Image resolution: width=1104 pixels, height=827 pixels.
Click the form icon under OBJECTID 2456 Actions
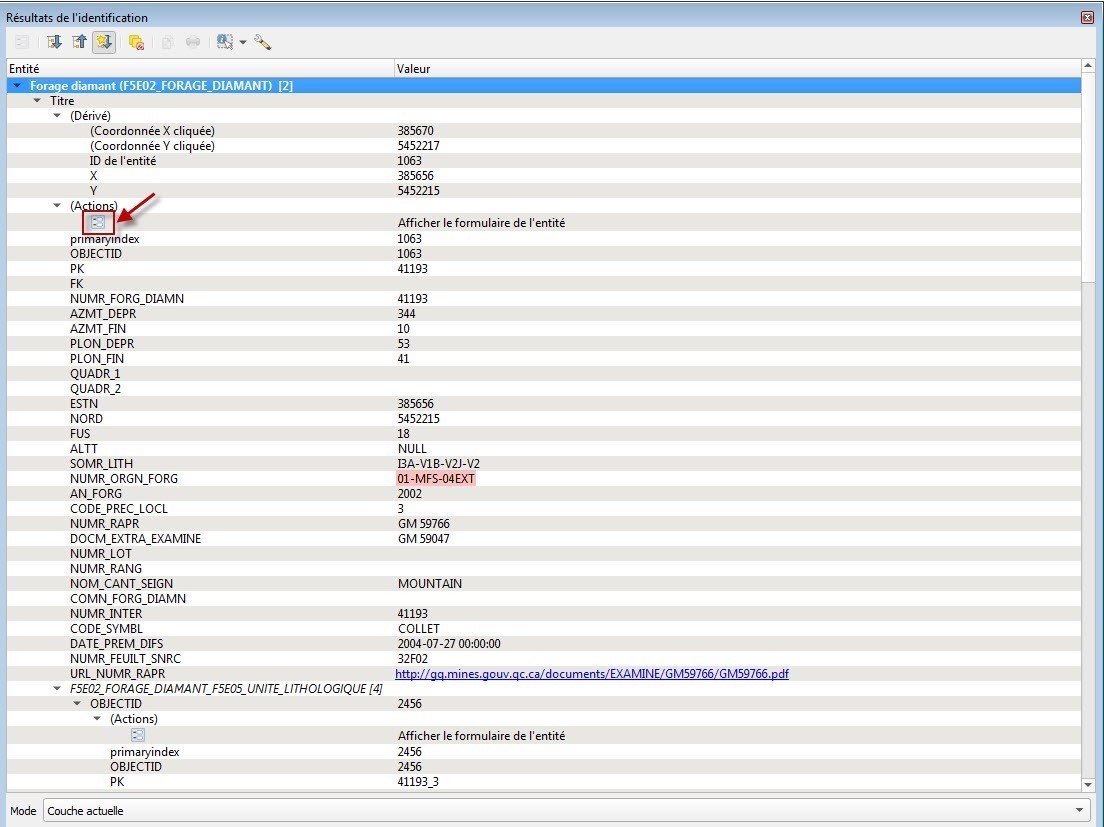[x=138, y=736]
